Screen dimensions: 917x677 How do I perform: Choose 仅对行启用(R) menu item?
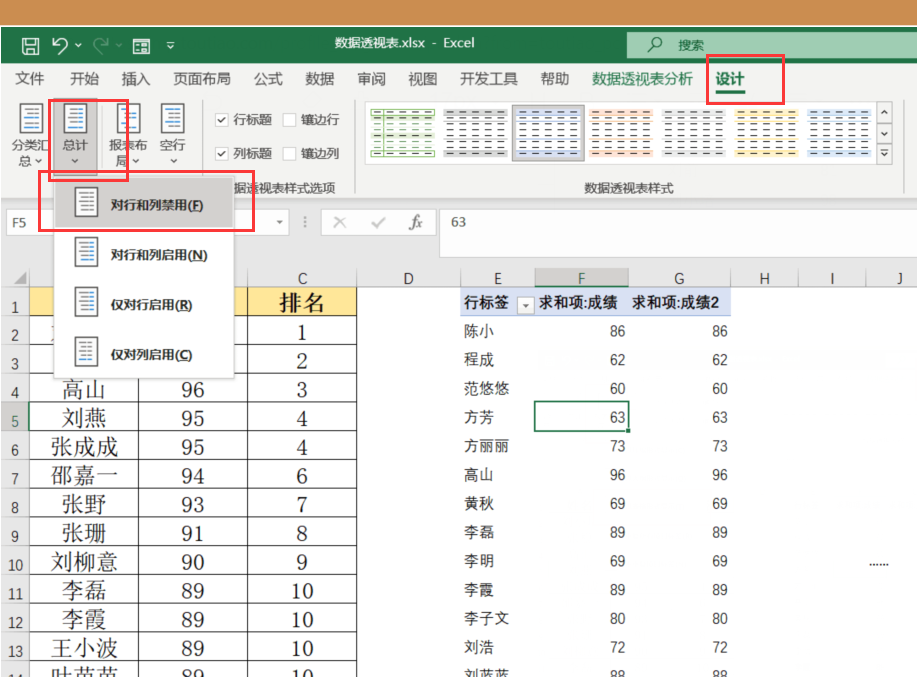click(x=144, y=305)
